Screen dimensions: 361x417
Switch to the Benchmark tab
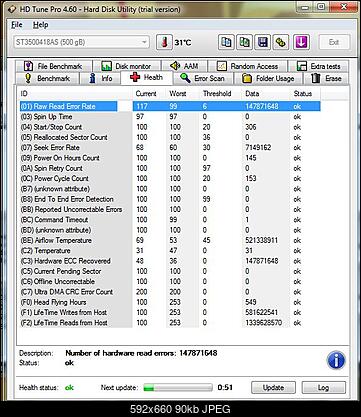47,78
